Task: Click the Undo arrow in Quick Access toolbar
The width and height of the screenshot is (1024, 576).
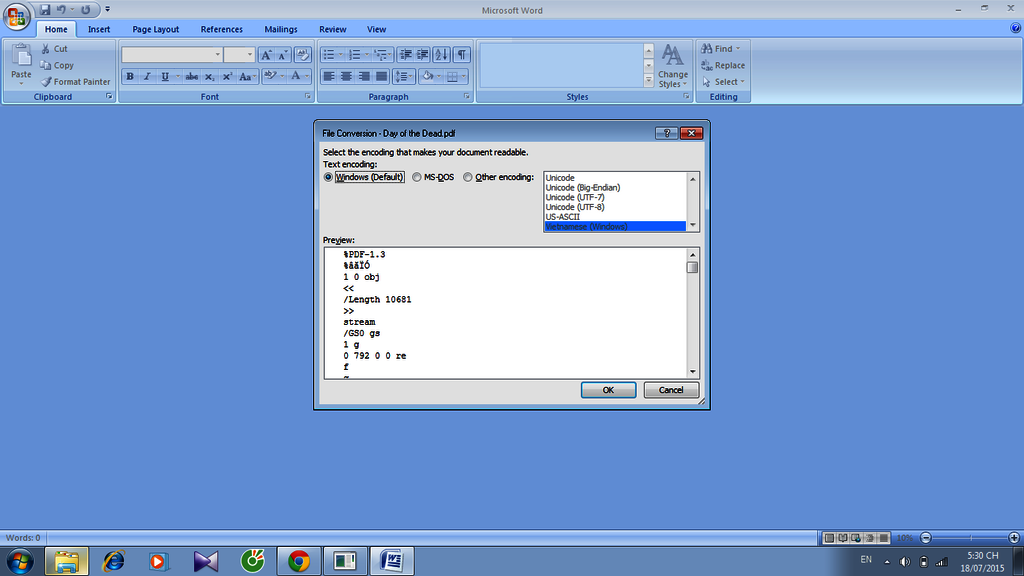Action: [x=61, y=10]
